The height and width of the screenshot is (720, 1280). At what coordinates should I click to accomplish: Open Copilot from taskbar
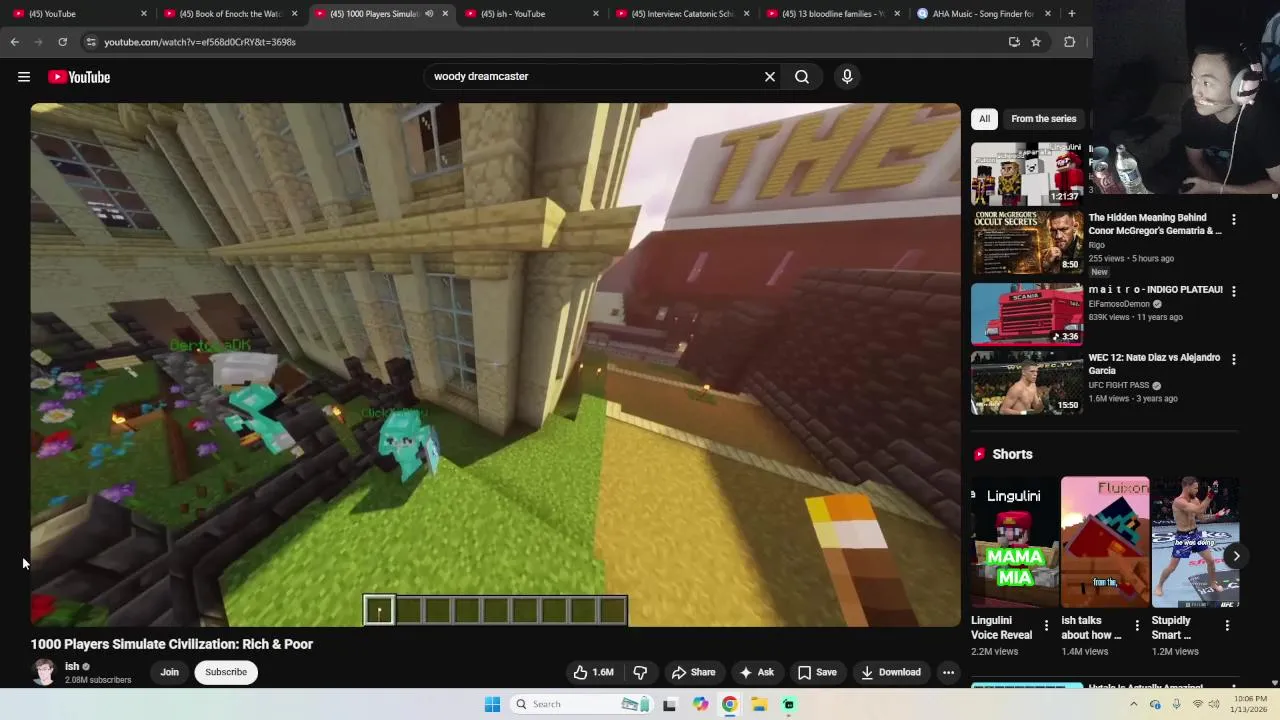coord(700,704)
